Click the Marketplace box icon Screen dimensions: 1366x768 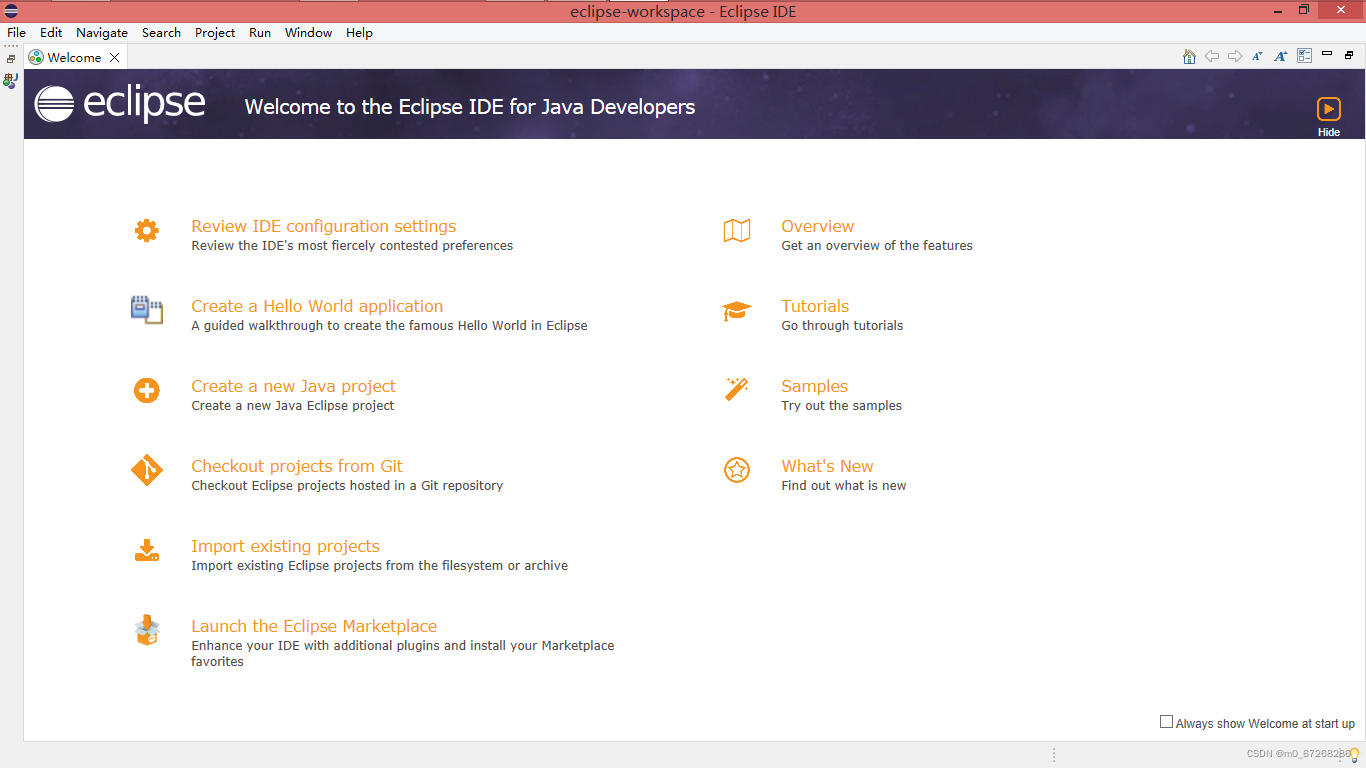(147, 630)
